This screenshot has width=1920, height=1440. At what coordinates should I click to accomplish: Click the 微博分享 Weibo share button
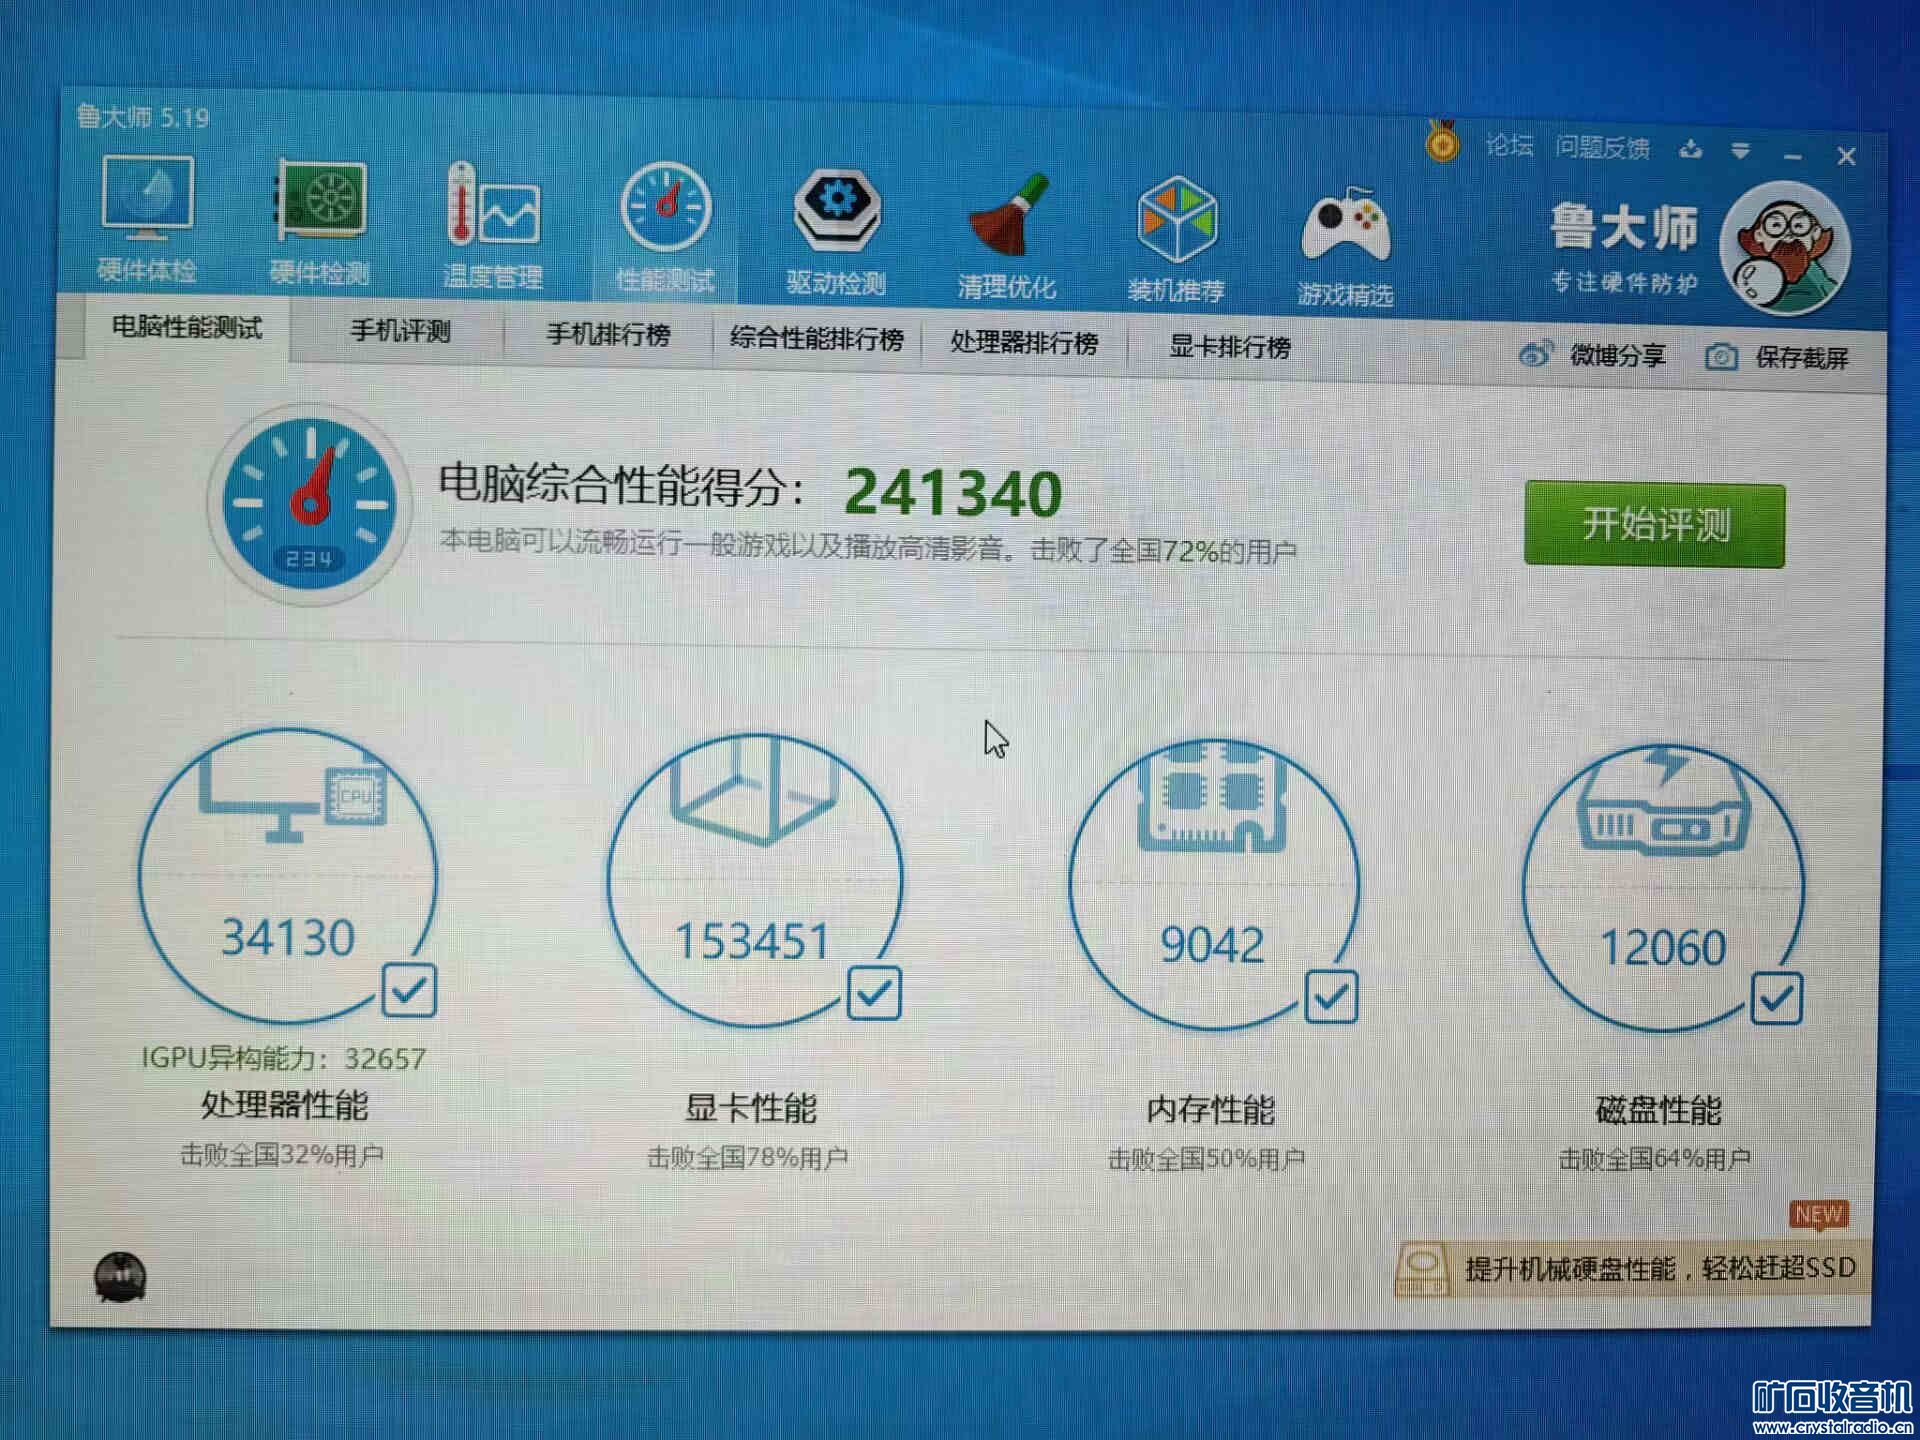coord(1592,355)
